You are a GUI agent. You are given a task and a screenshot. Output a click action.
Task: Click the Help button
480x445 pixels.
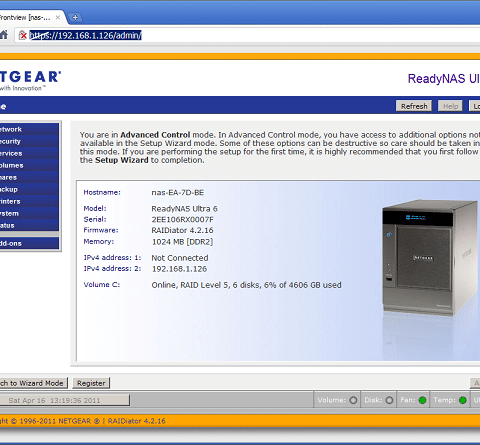click(450, 106)
